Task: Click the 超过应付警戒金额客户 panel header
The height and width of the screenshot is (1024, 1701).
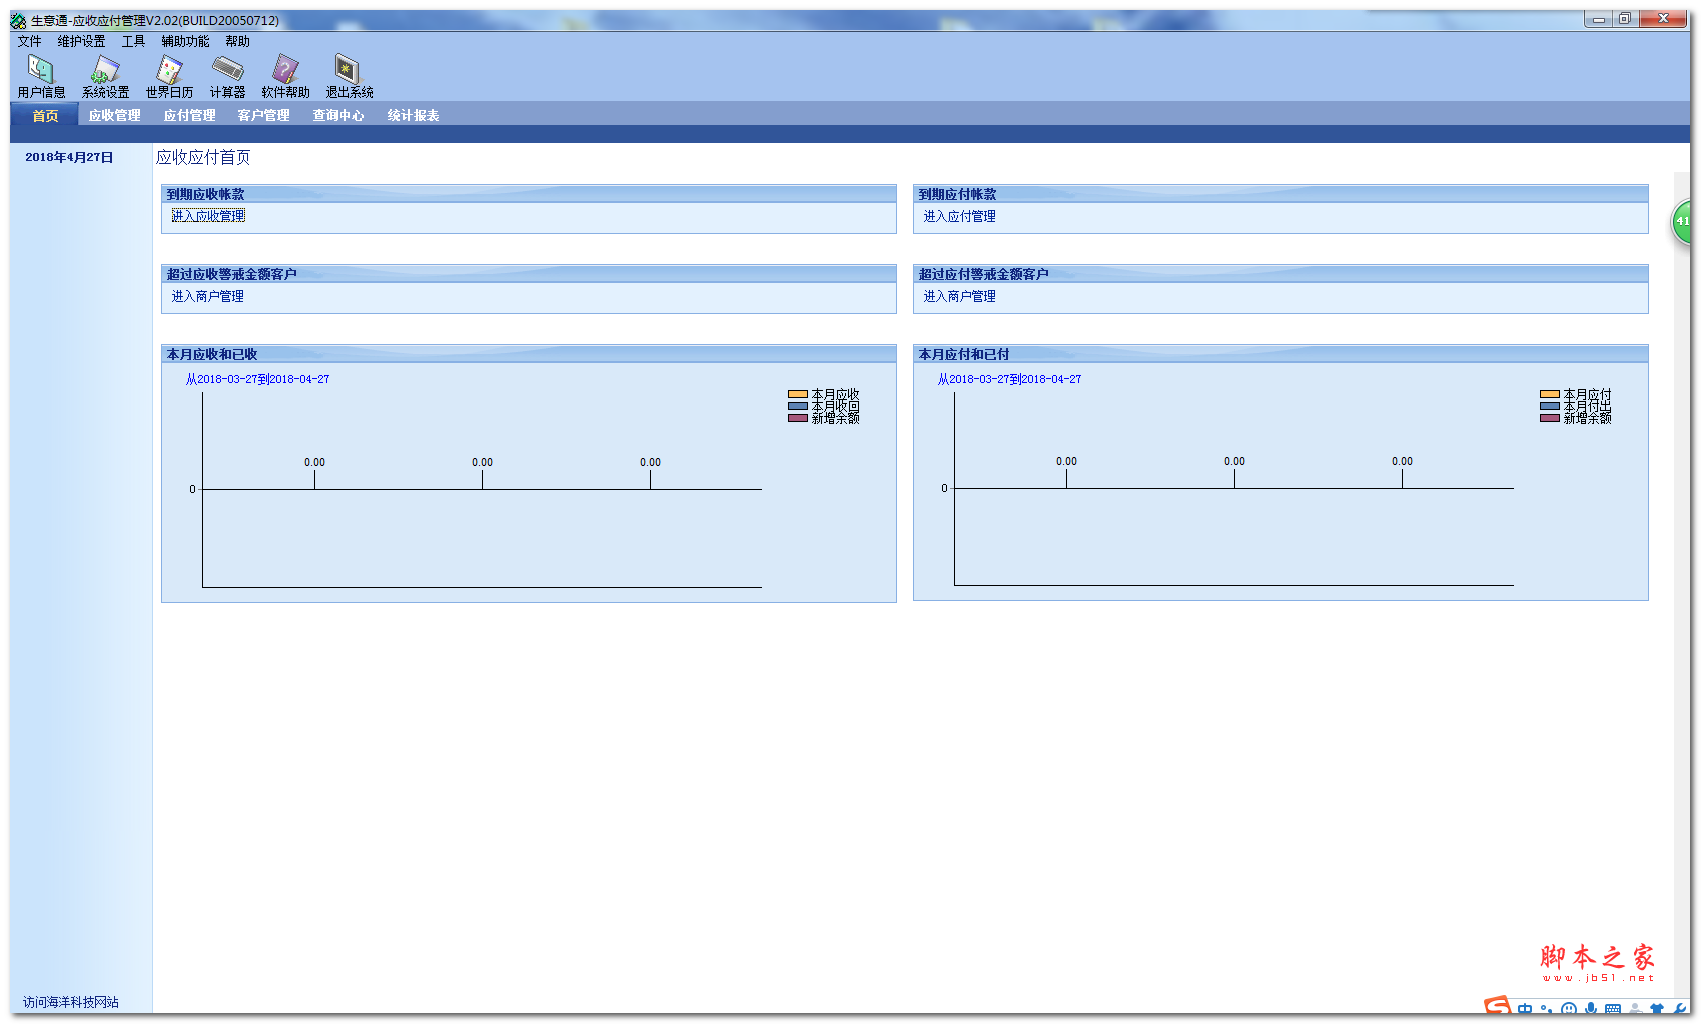Action: [x=1281, y=274]
